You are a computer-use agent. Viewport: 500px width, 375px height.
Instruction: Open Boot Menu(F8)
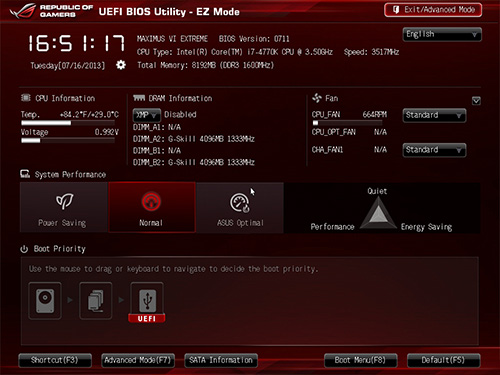(x=360, y=360)
